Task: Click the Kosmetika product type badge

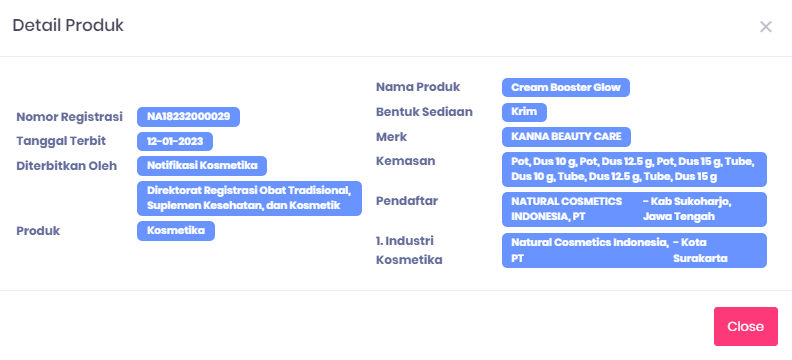Action: pos(176,231)
